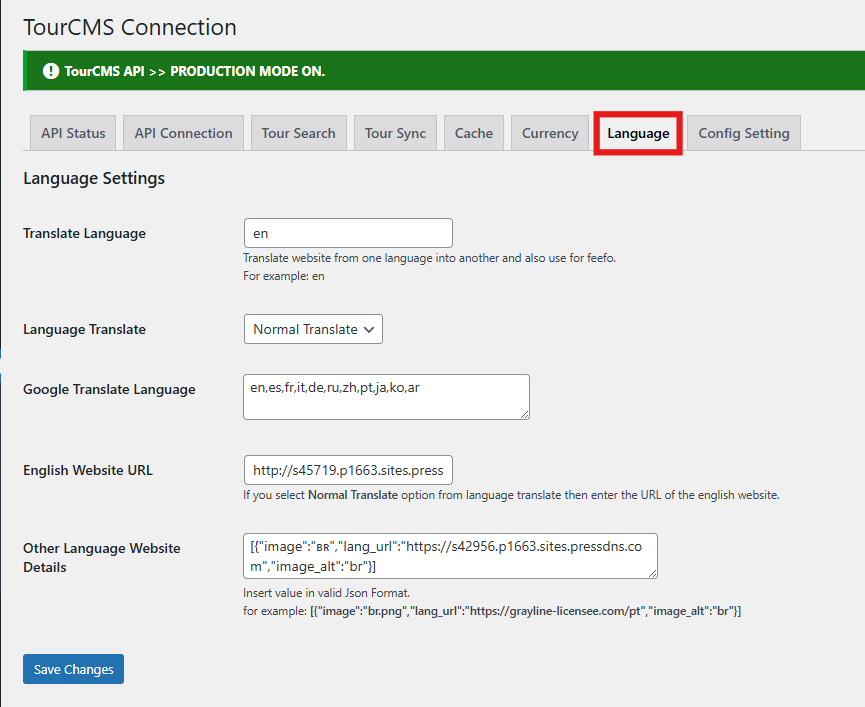Expand the Normal Translate dropdown
Viewport: 865px width, 707px height.
coord(313,329)
